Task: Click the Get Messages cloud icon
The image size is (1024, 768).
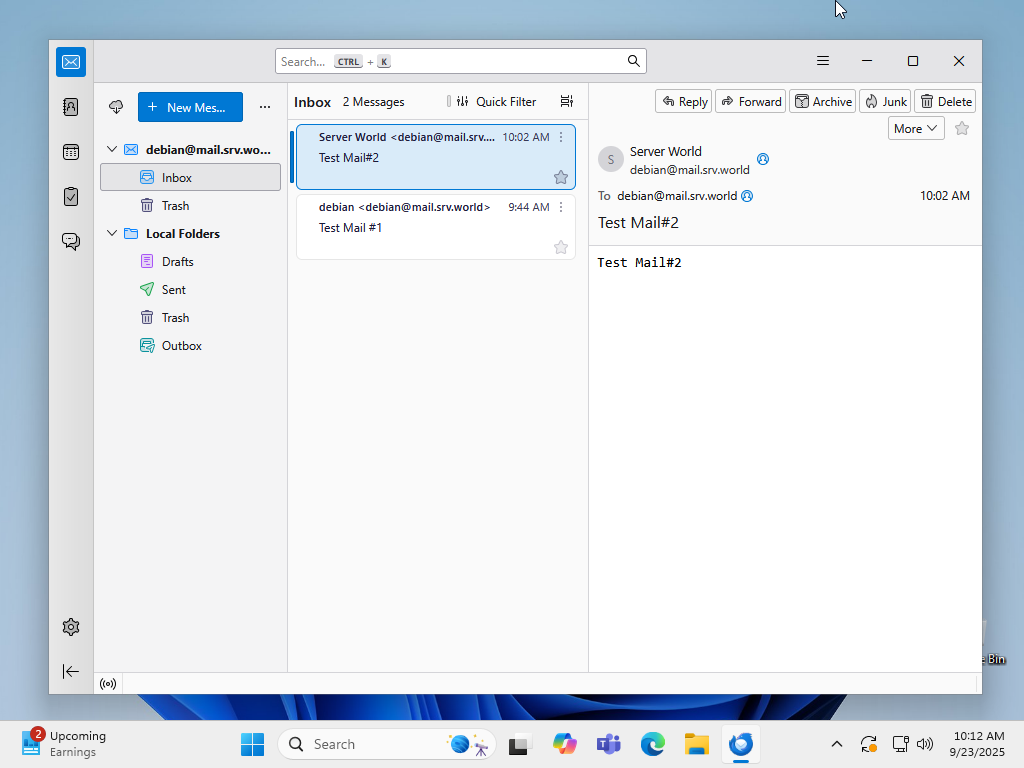Action: [116, 107]
